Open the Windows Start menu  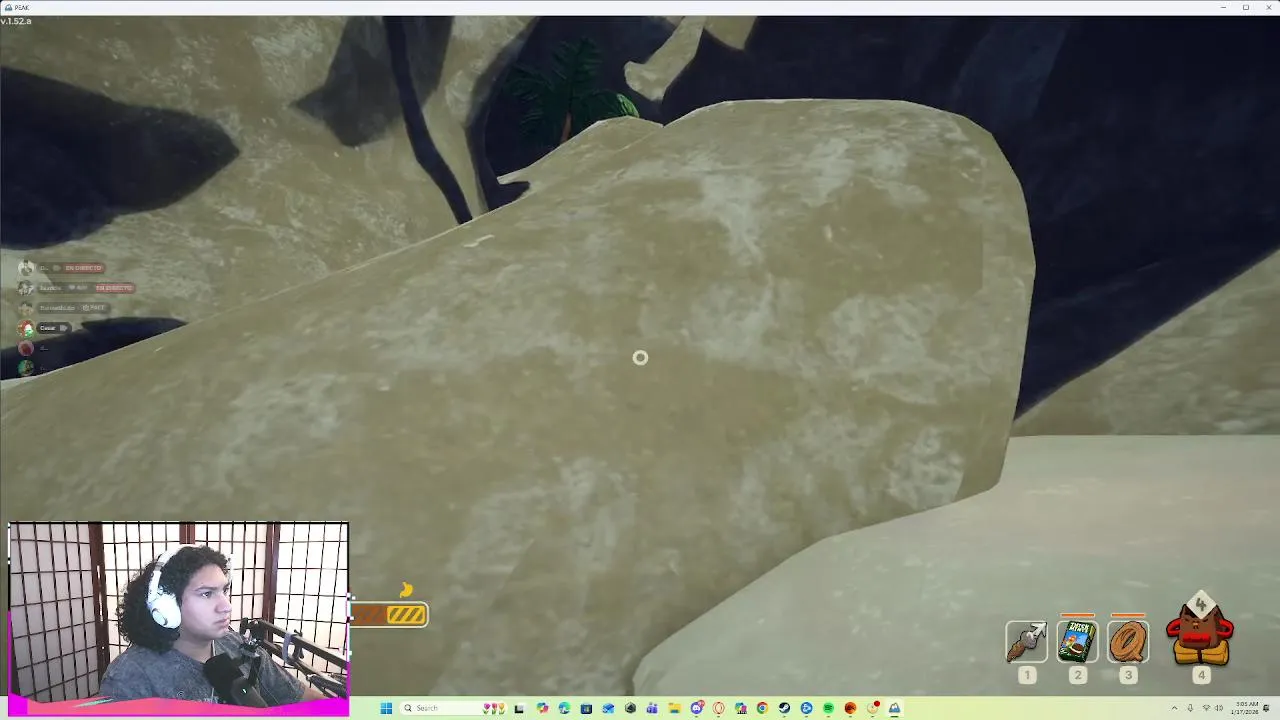(x=386, y=708)
